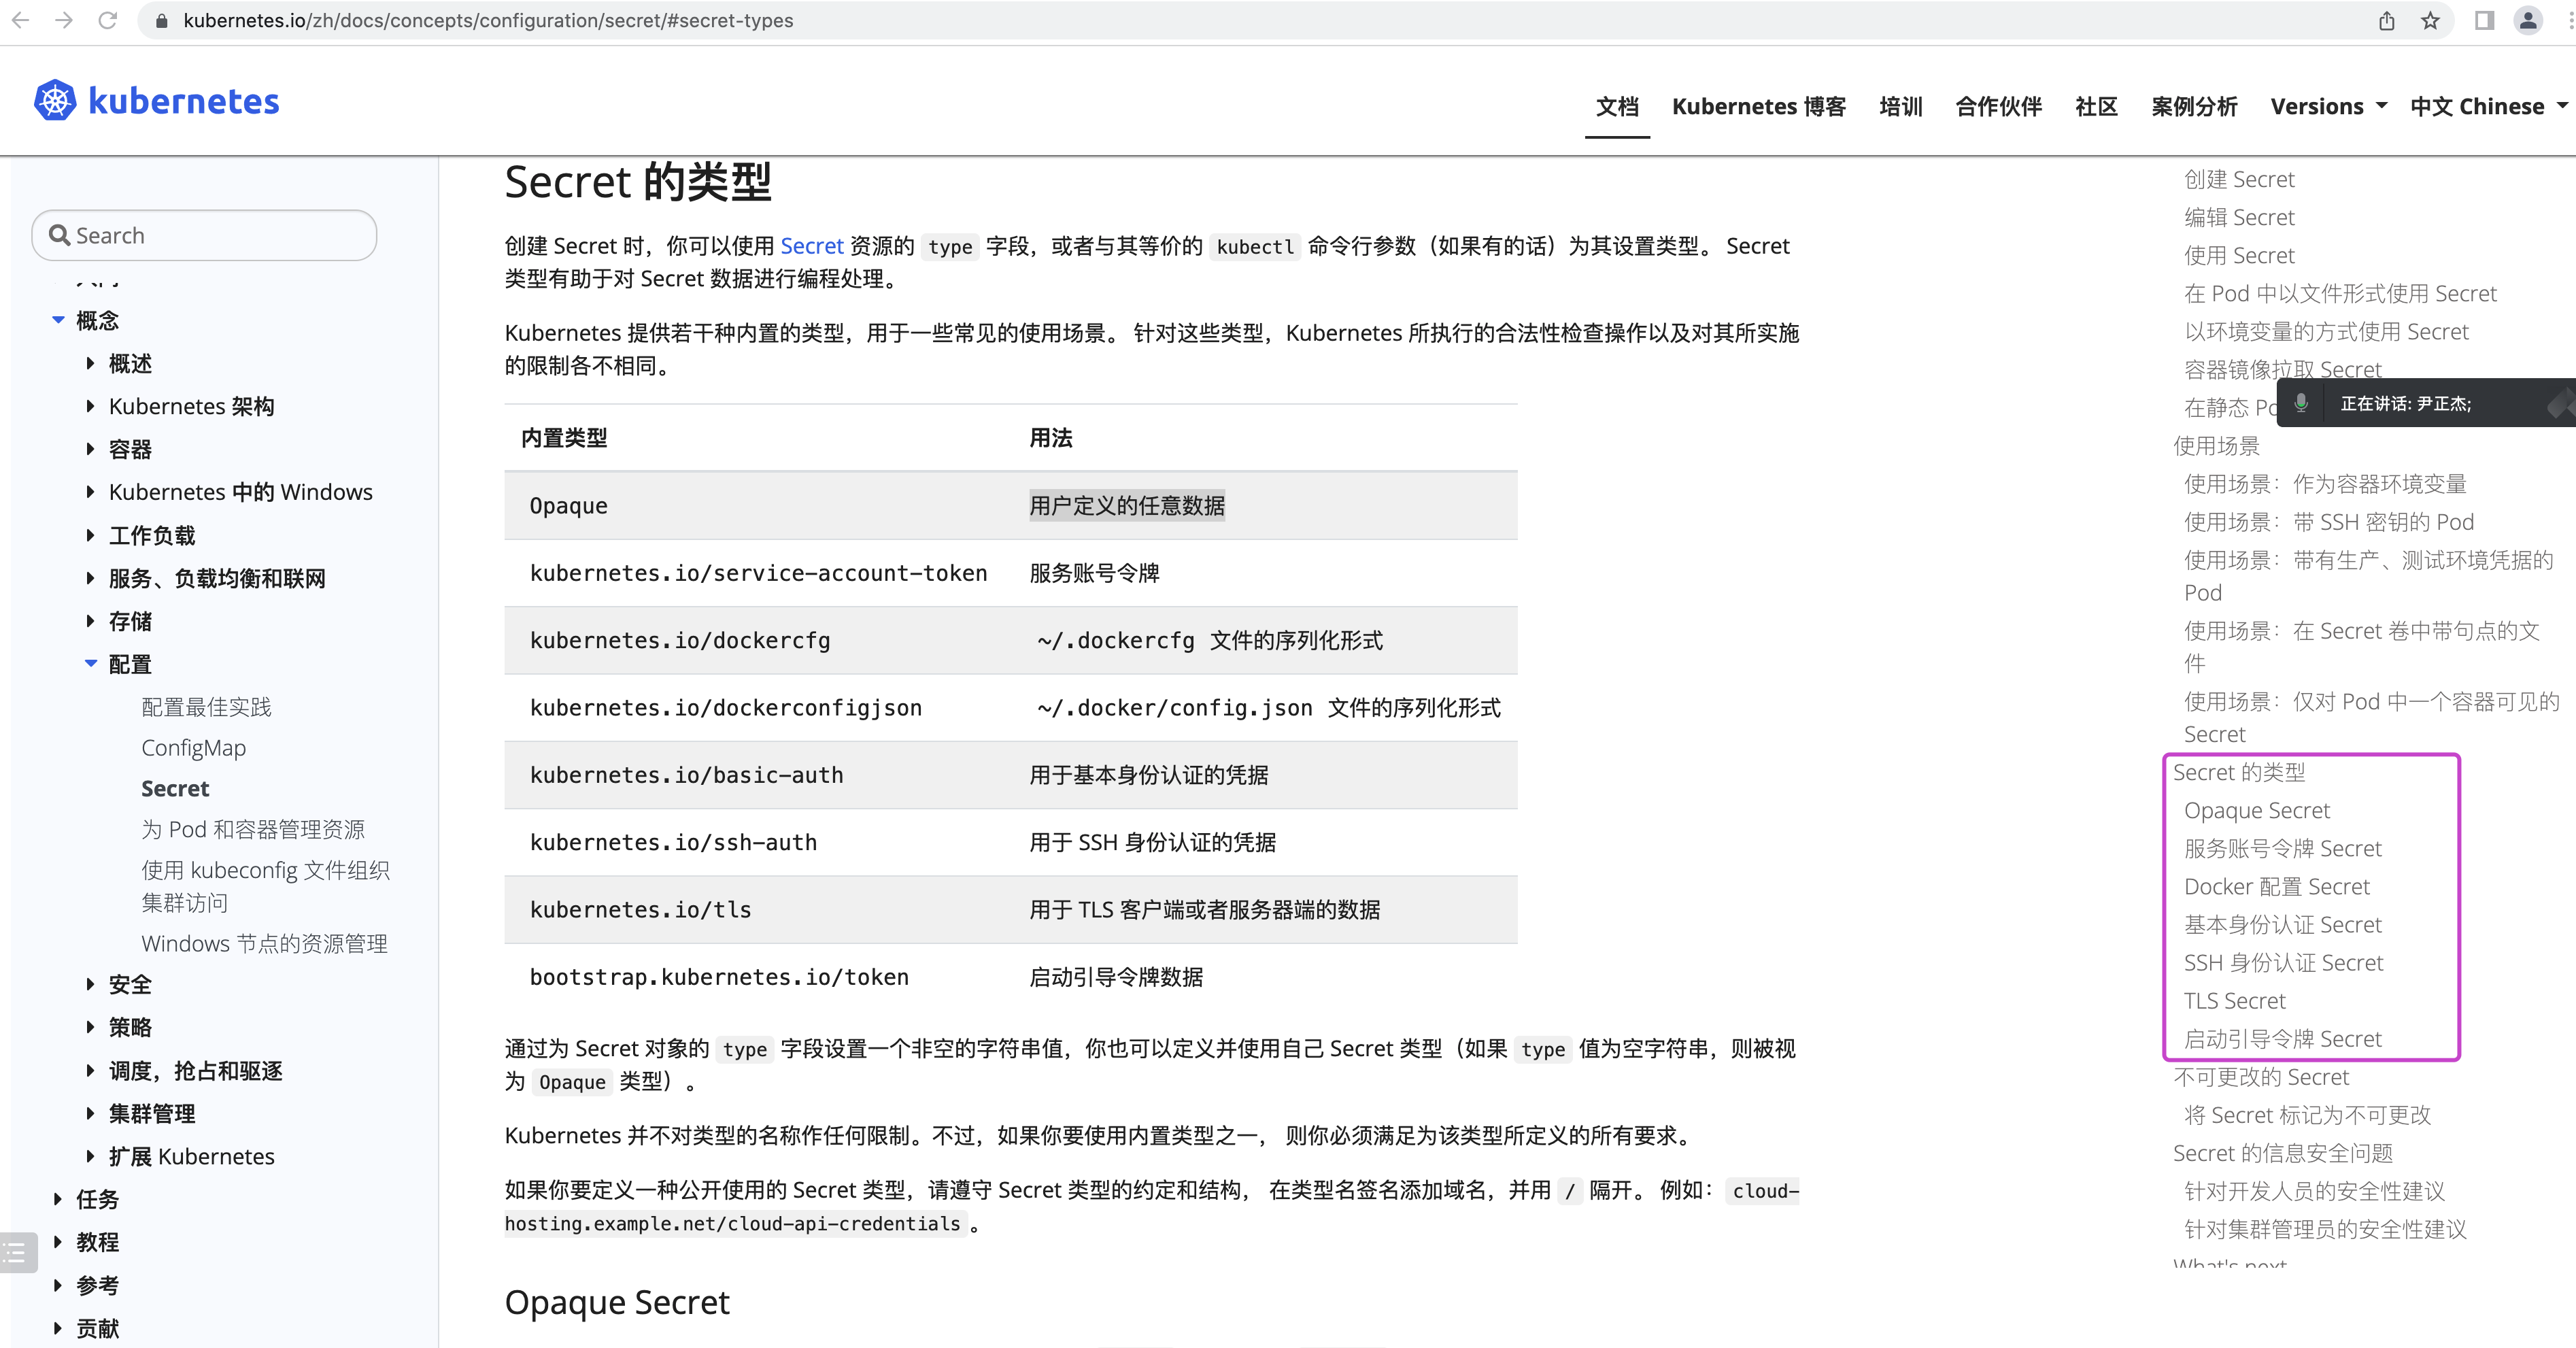Open the 中文 Chinese language dropdown
The height and width of the screenshot is (1348, 2576).
pyautogui.click(x=2487, y=106)
